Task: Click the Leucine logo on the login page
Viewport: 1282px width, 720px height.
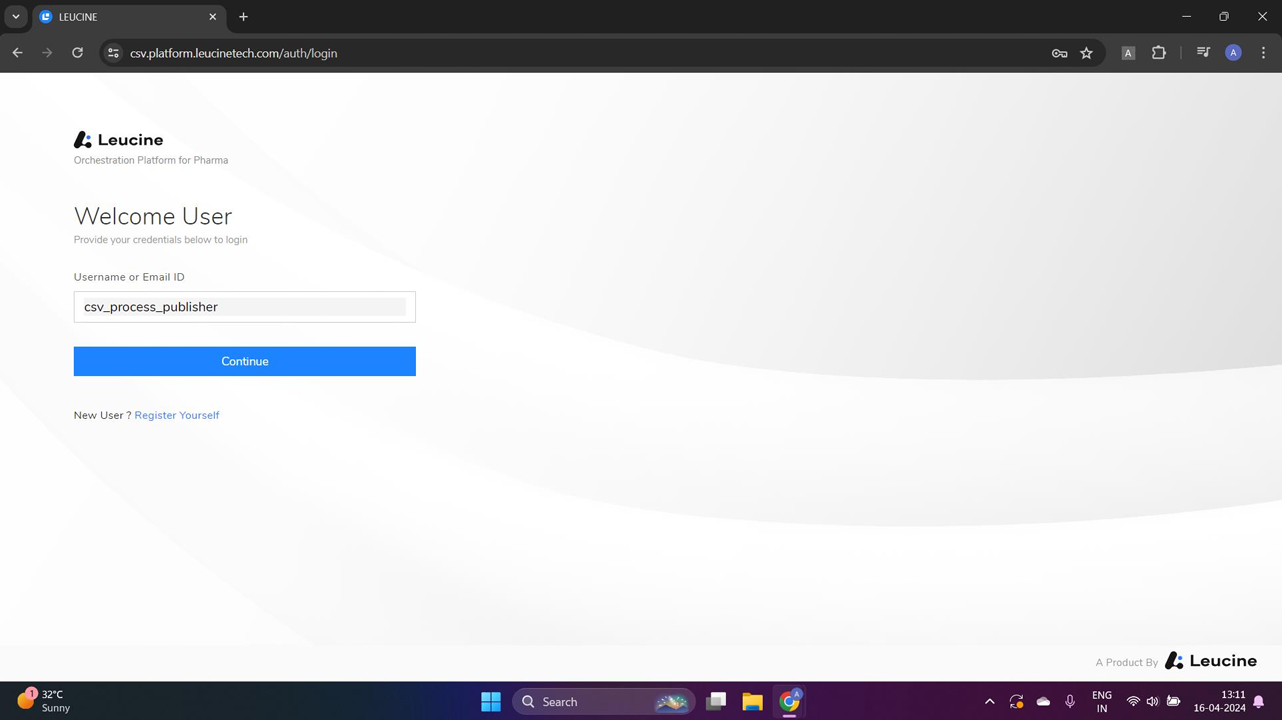Action: click(x=118, y=139)
